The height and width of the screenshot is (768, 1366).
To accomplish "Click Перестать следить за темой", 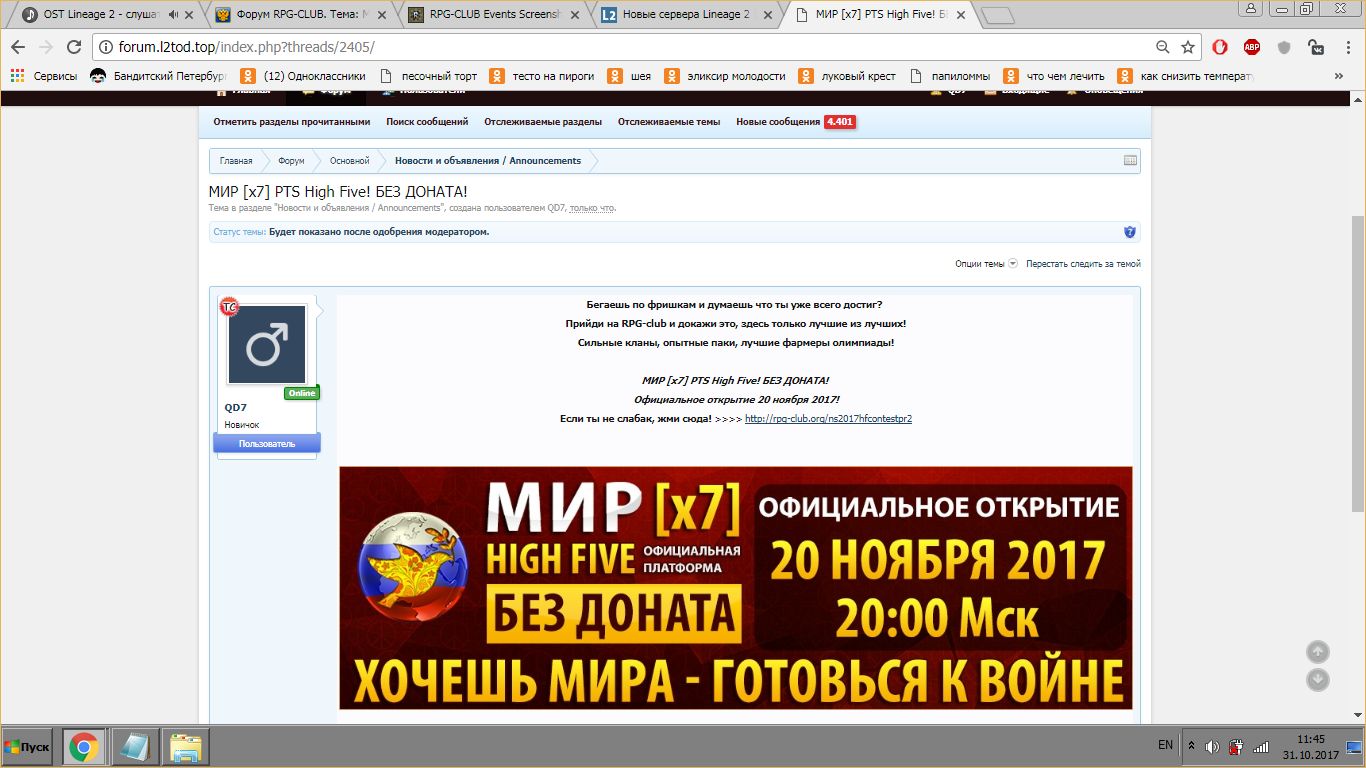I will click(1083, 264).
